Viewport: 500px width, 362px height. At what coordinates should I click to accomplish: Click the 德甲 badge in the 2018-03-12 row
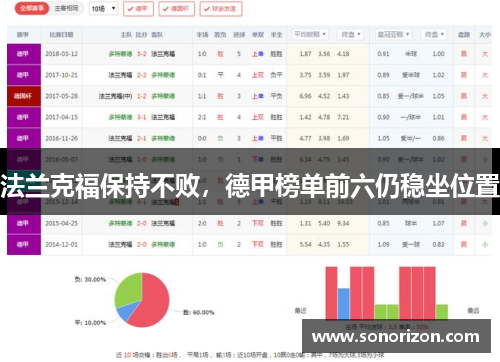click(x=24, y=54)
